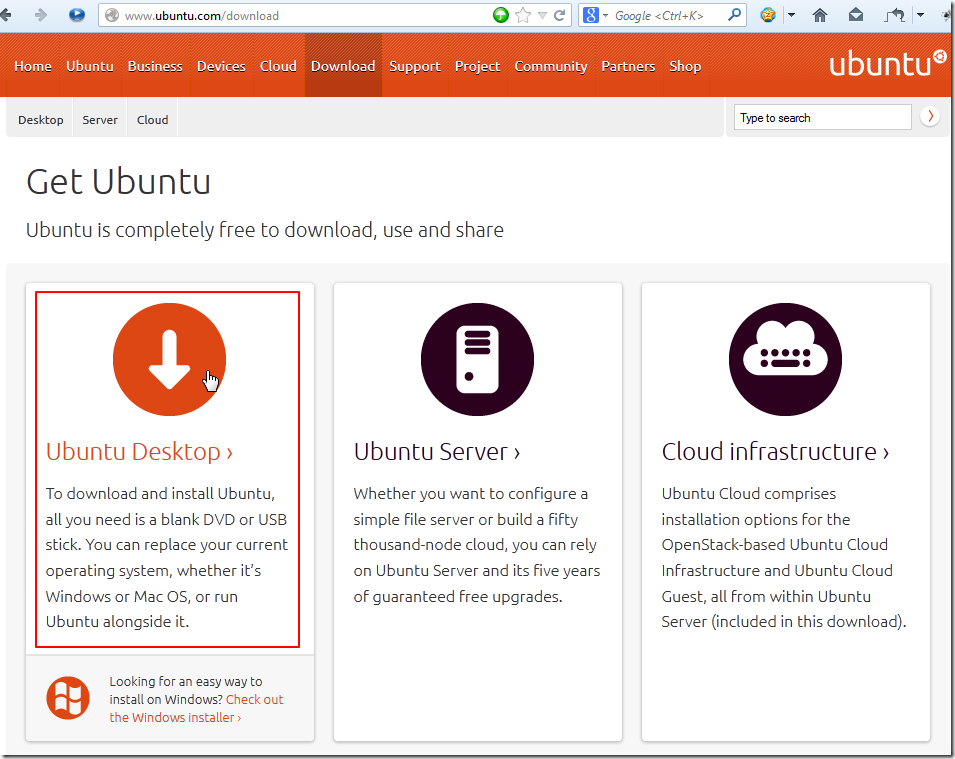955x759 pixels.
Task: Submit search with the orange arrow button
Action: [x=930, y=116]
